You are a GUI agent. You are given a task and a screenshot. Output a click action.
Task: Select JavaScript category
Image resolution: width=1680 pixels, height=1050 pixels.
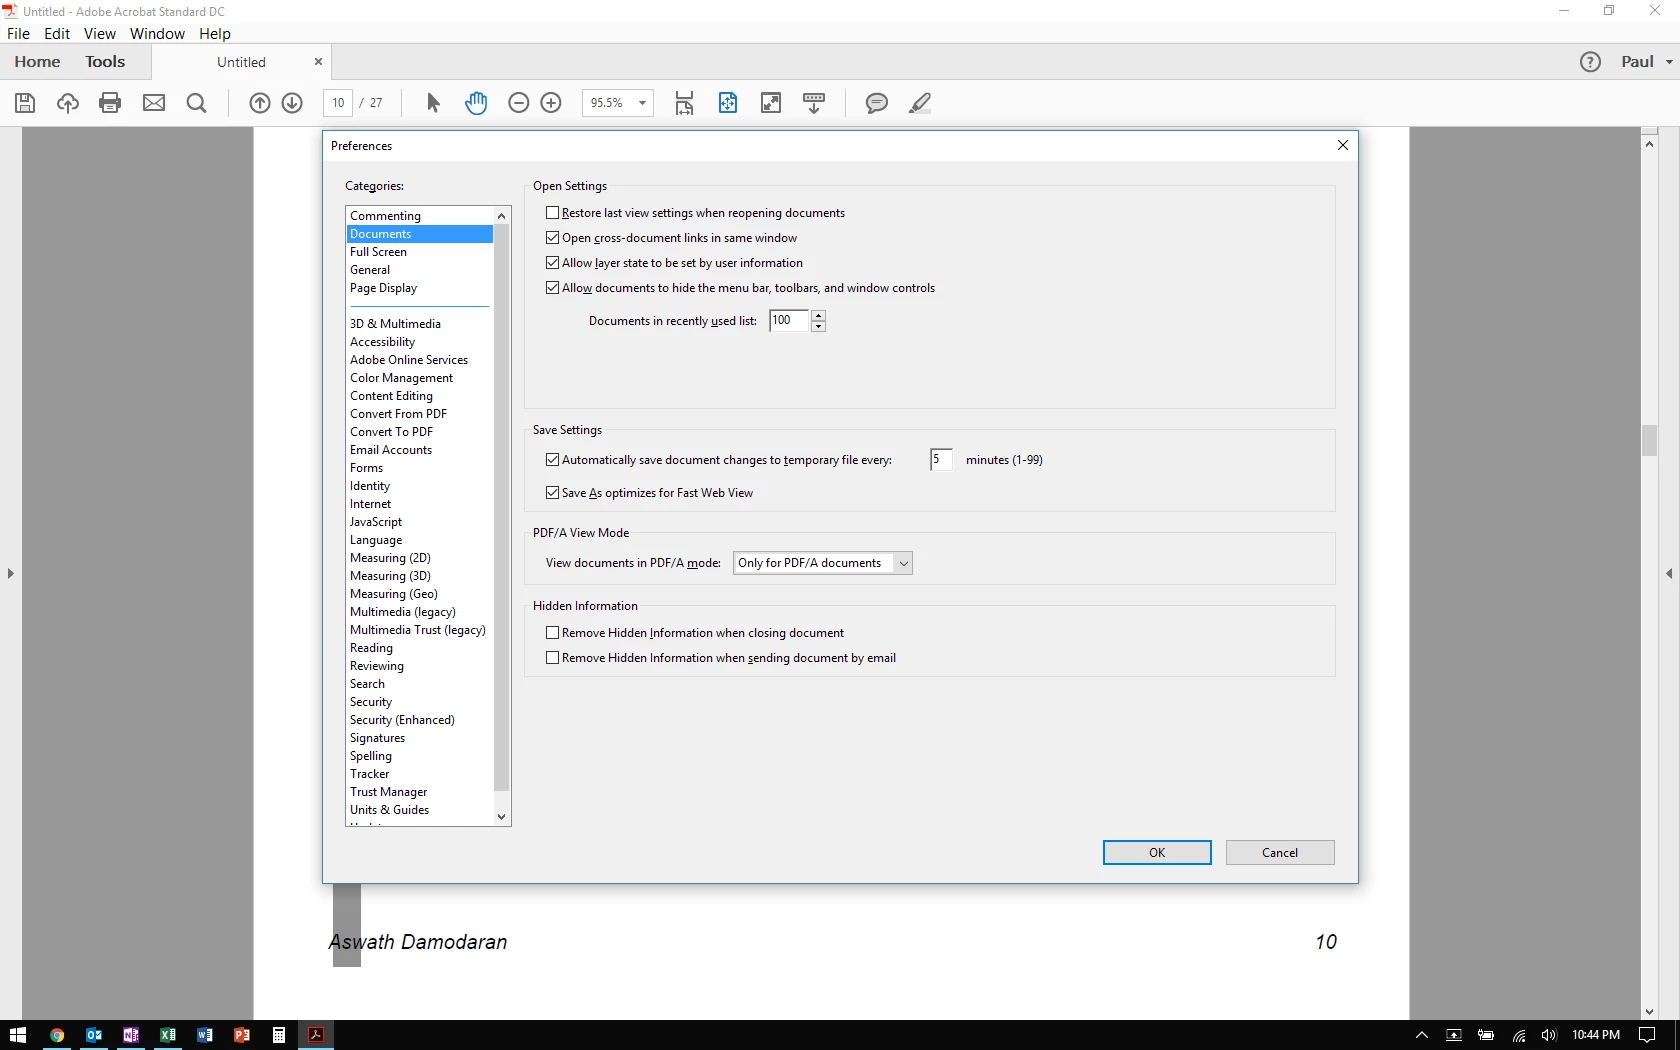[x=419, y=522]
